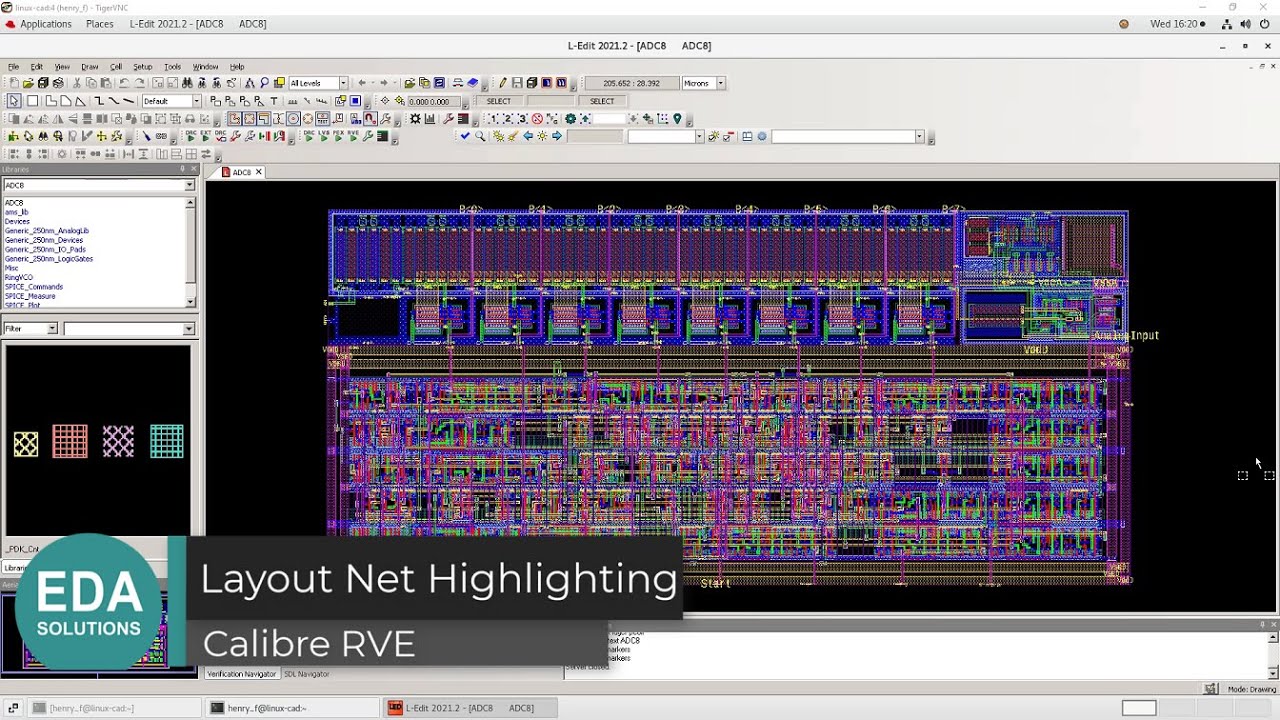The image size is (1280, 720).
Task: Select SPICE_Commands in library list
Action: pos(34,287)
